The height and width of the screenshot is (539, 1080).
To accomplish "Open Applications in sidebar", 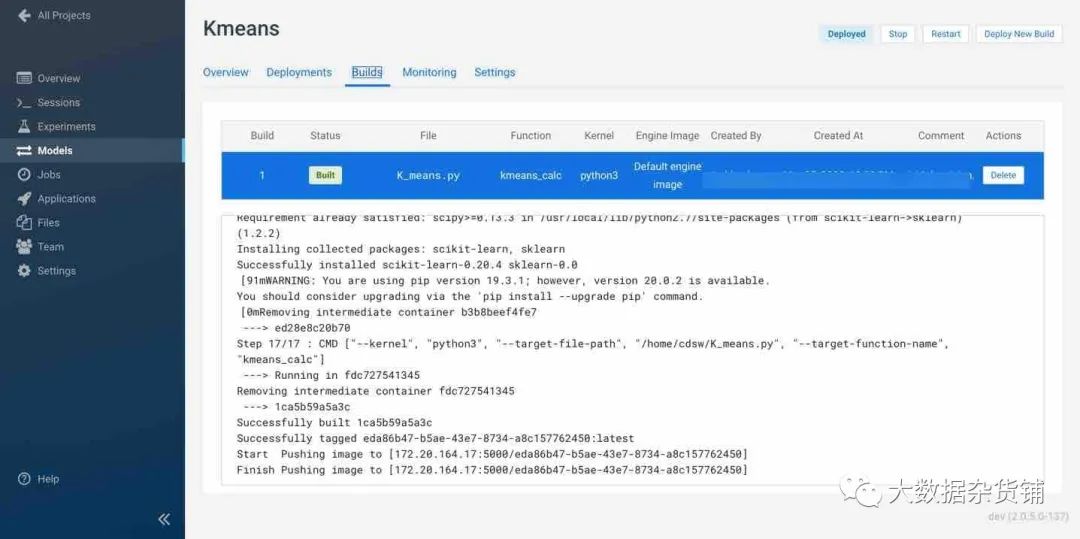I will 66,199.
